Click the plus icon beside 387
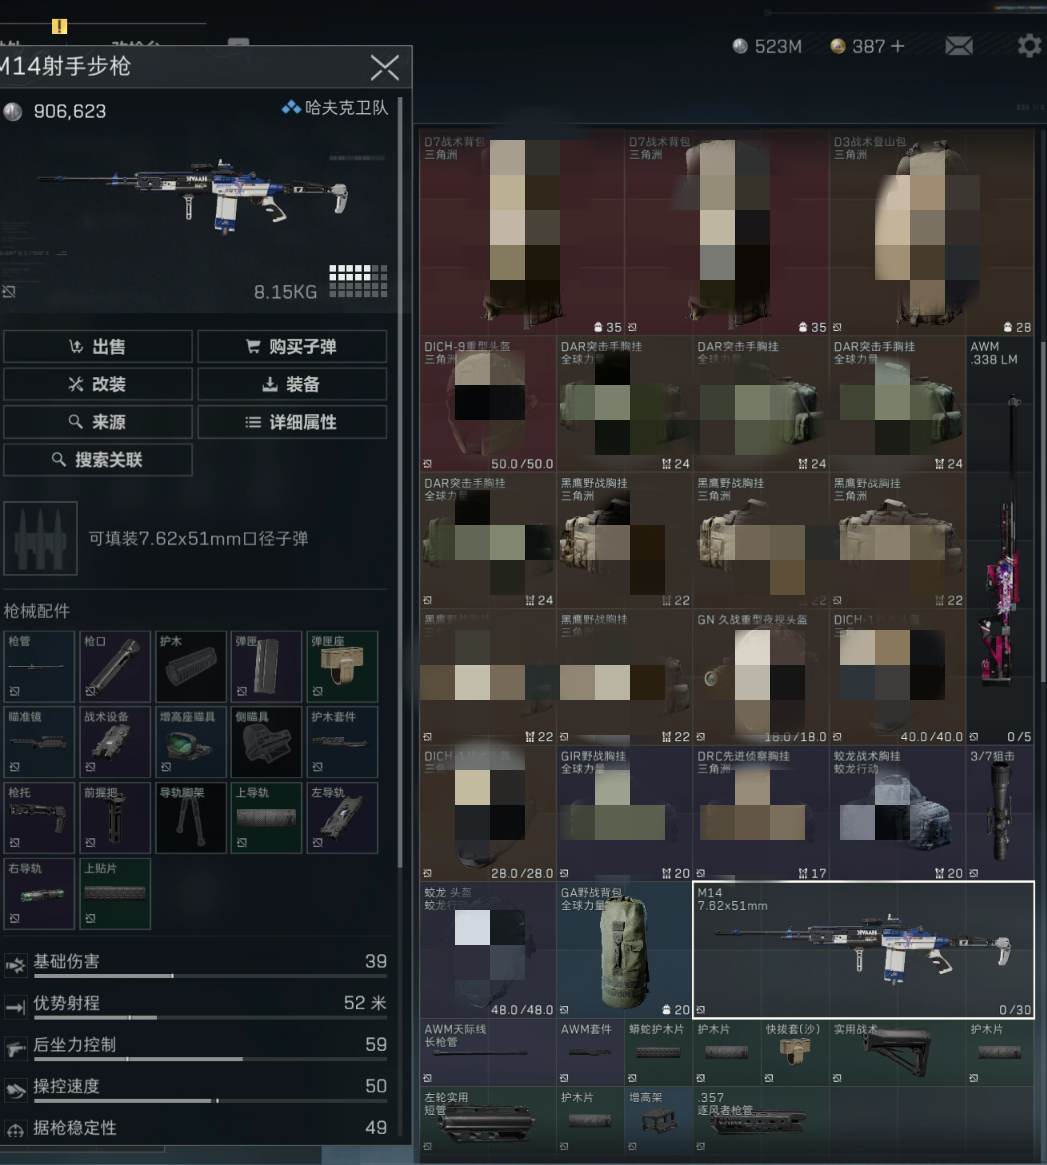Image resolution: width=1047 pixels, height=1165 pixels. coord(896,46)
